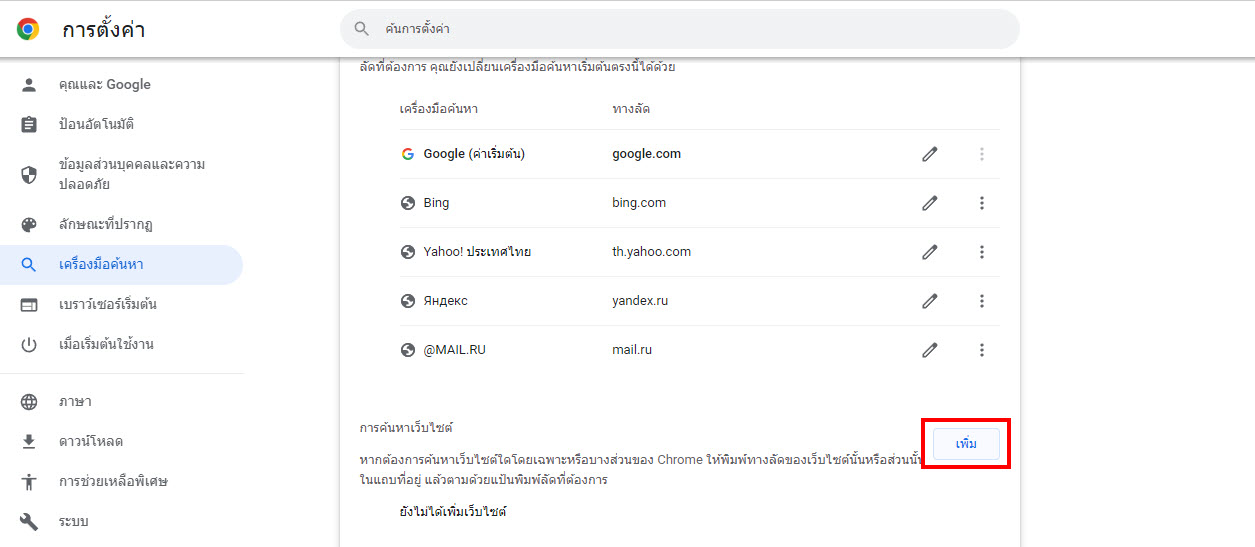
Task: Click the palette icon beside ลักษณะที่ปรากฏ
Action: point(29,224)
